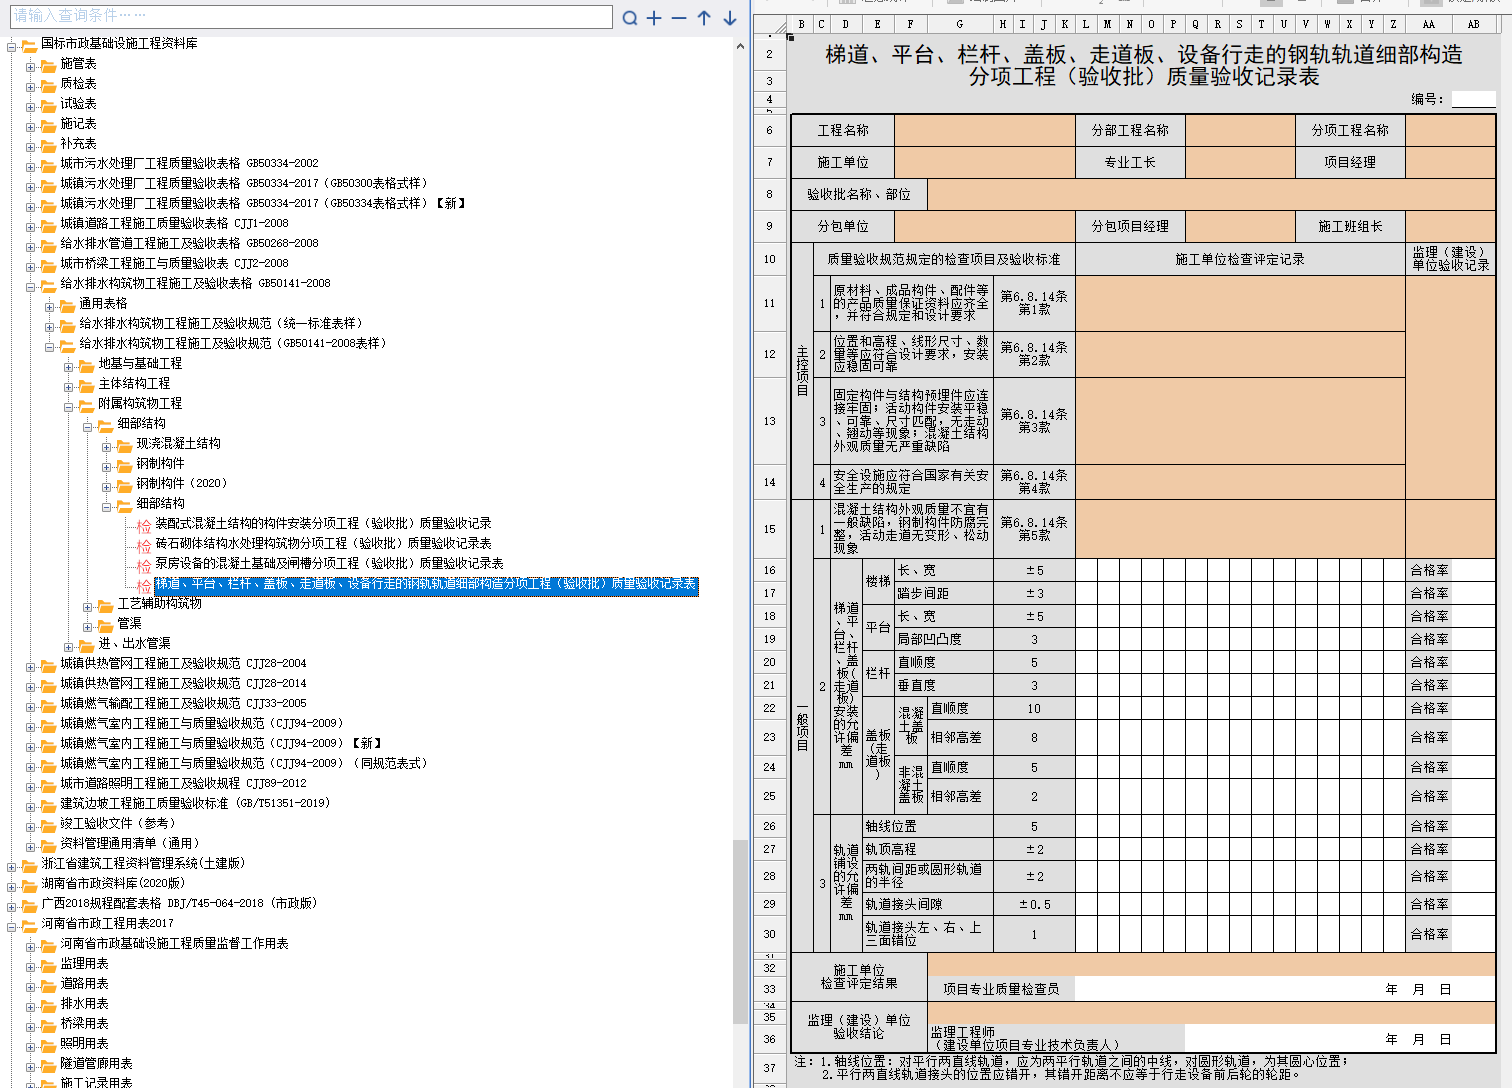This screenshot has width=1512, height=1088.
Task: Expand the 试验表 folder
Action: coord(30,107)
